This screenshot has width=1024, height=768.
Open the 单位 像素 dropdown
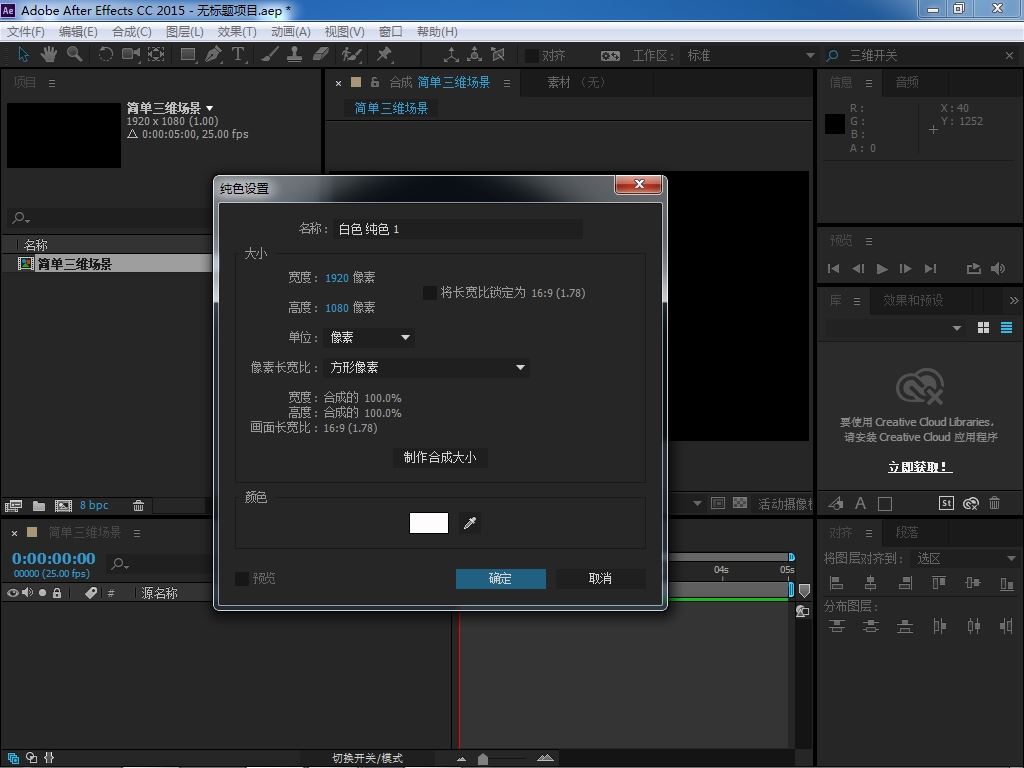click(369, 337)
